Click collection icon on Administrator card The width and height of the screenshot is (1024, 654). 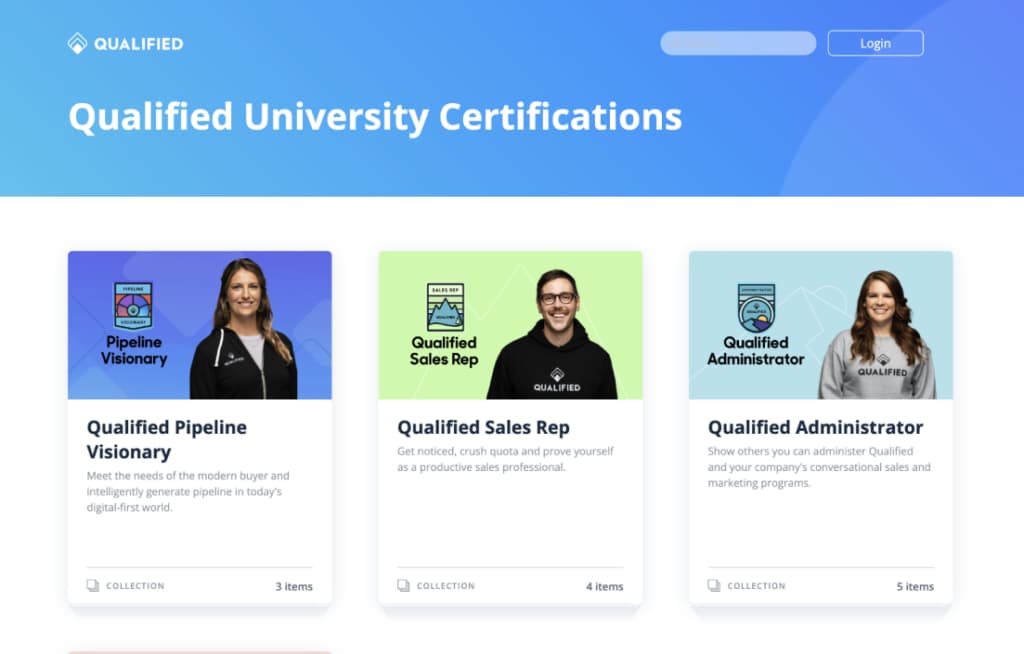[x=714, y=586]
